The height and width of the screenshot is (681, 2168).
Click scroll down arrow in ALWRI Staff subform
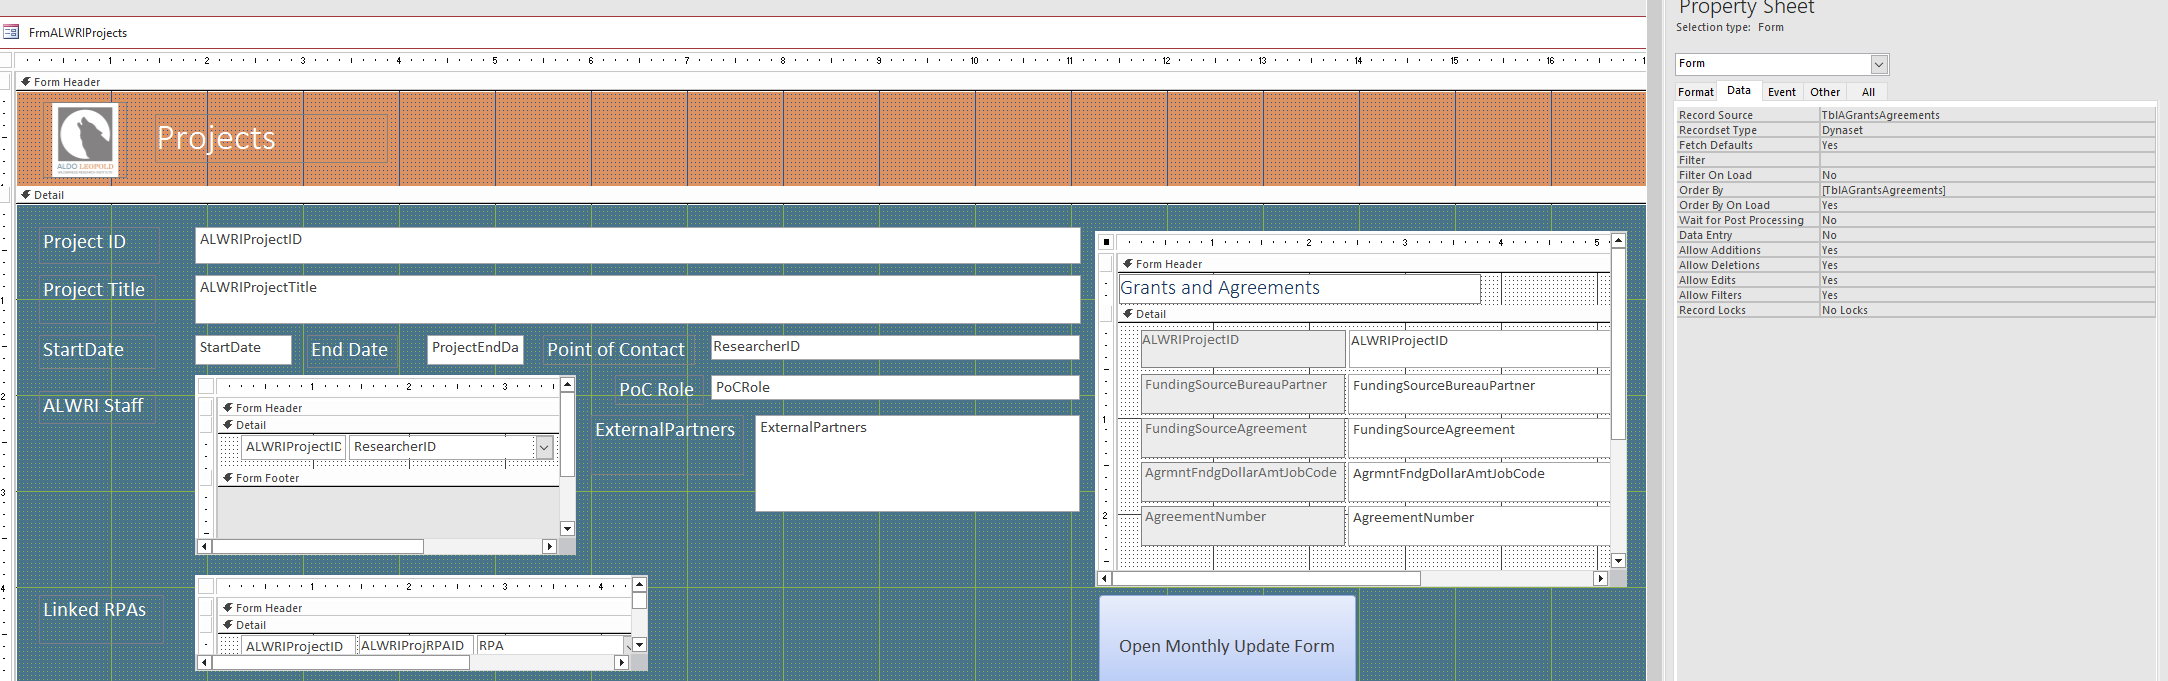point(567,529)
